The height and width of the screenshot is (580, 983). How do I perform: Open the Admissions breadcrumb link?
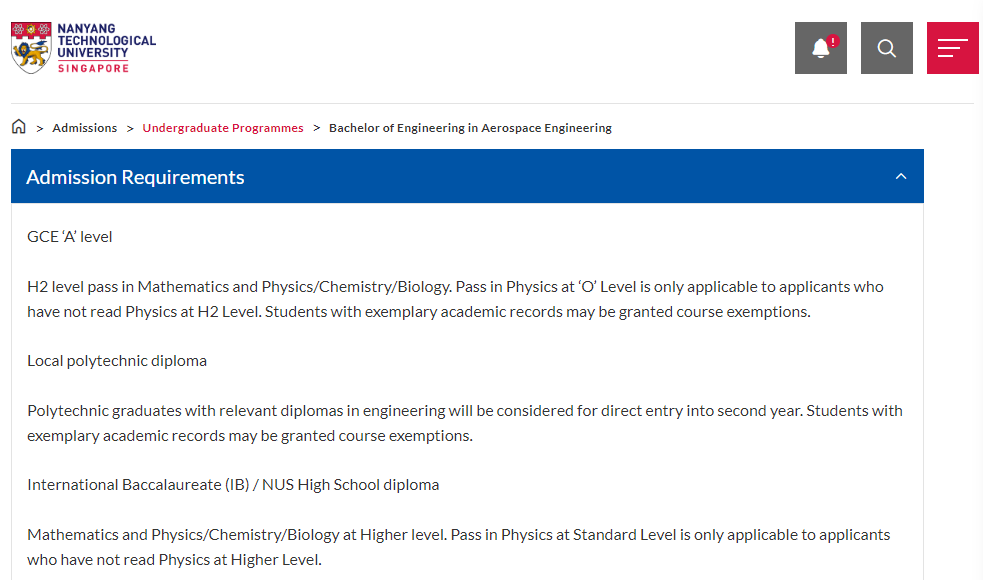tap(85, 128)
